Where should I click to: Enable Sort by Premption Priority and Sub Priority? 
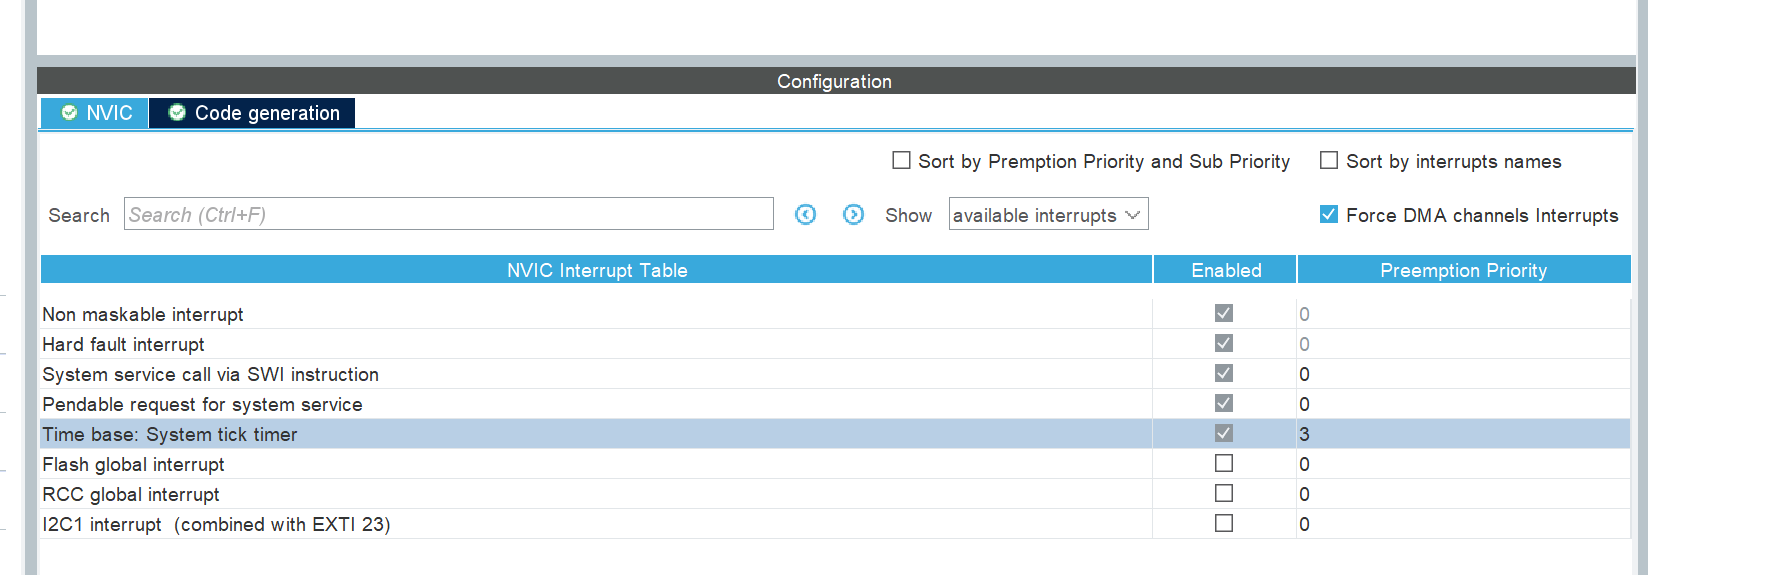click(x=901, y=161)
